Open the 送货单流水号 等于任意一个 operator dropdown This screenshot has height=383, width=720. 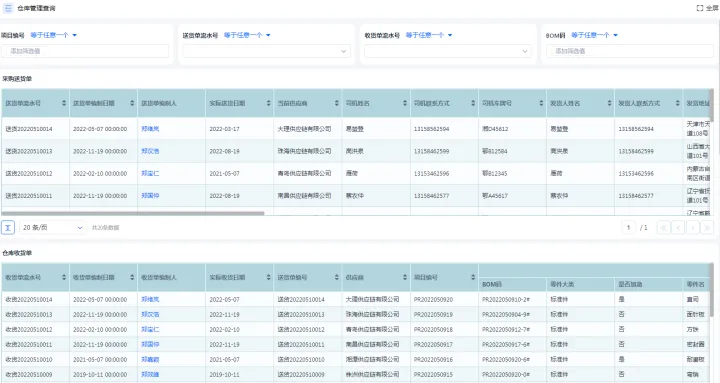(x=247, y=35)
